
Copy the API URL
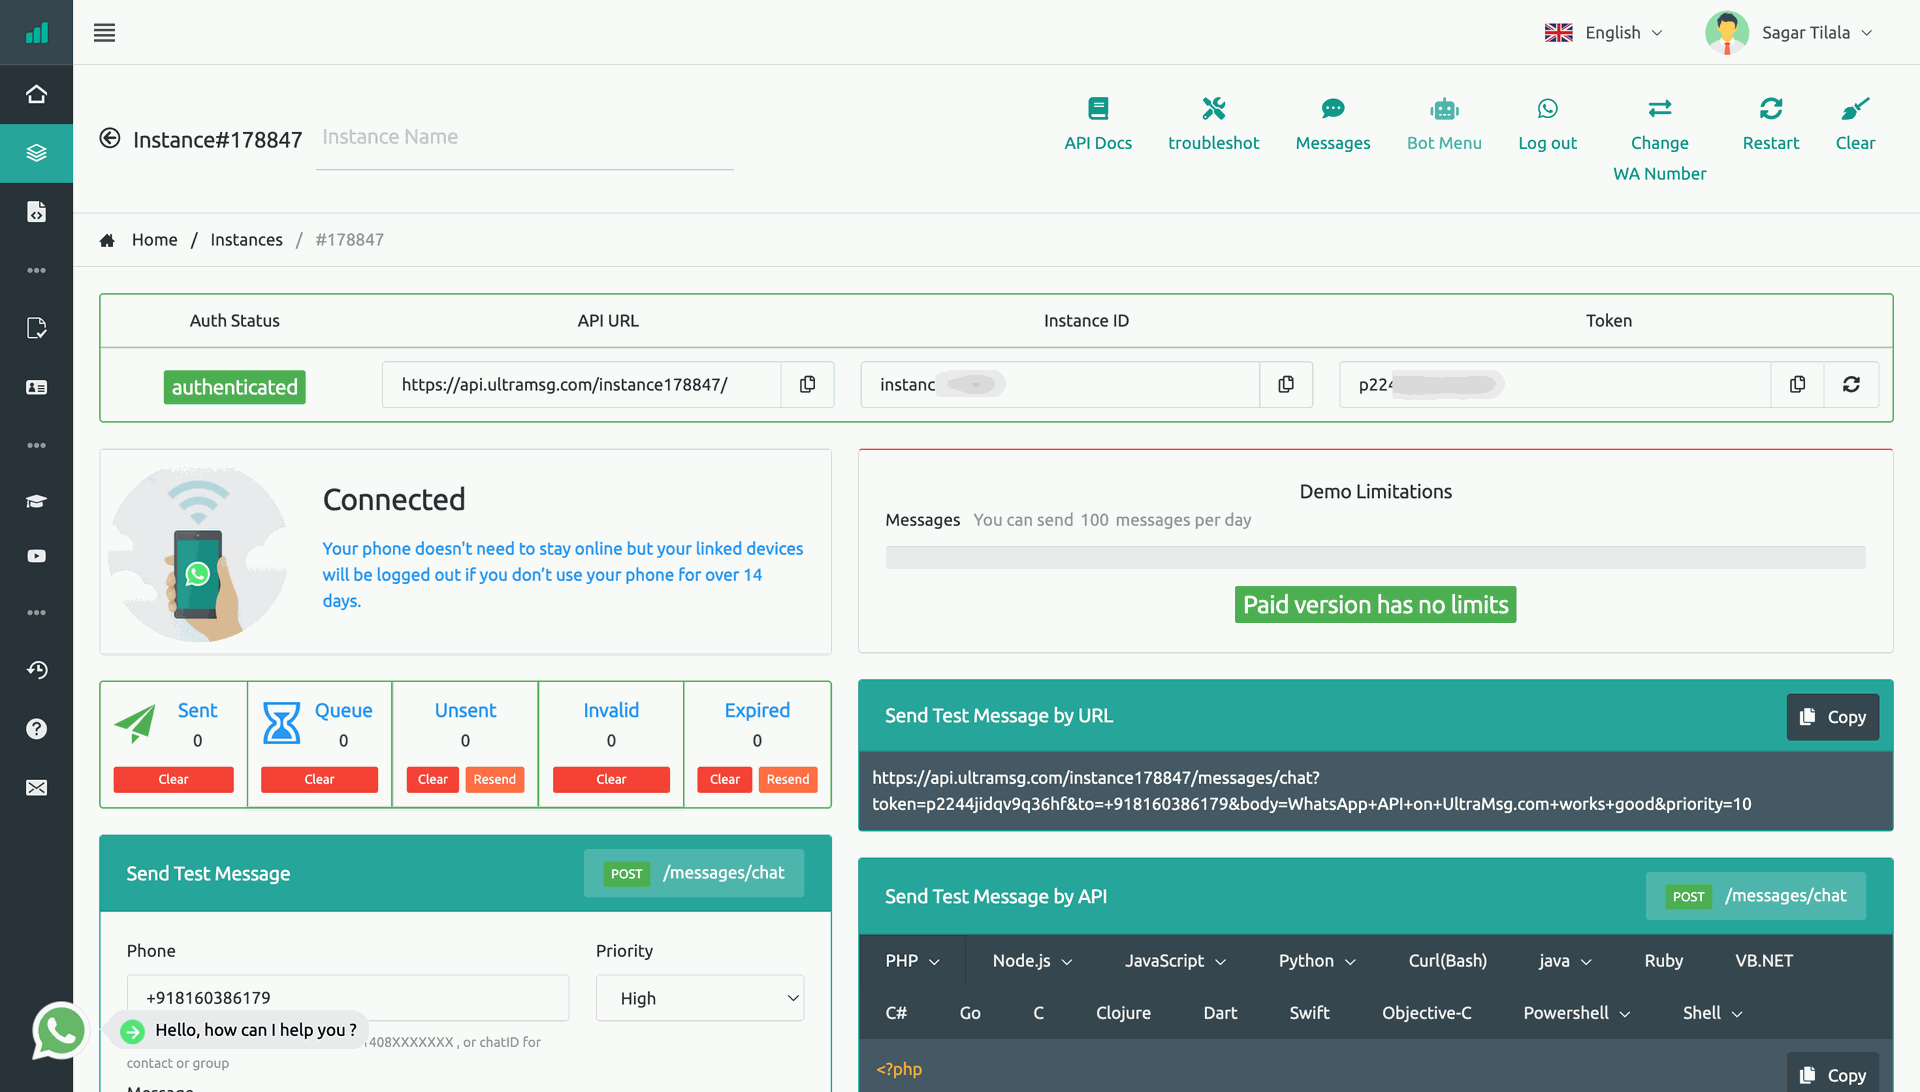pos(807,385)
